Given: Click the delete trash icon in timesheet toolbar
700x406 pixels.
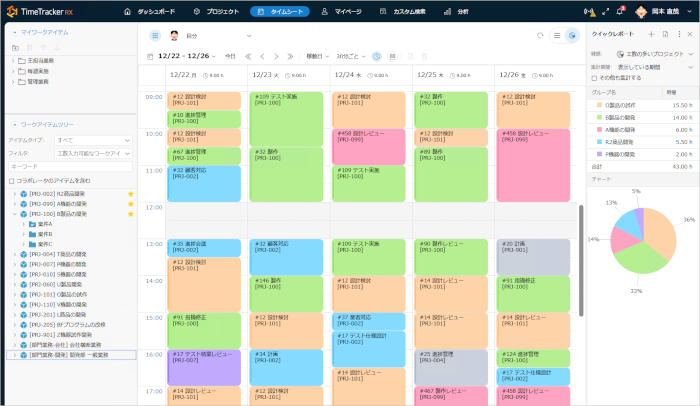Looking at the screenshot, I should point(425,56).
